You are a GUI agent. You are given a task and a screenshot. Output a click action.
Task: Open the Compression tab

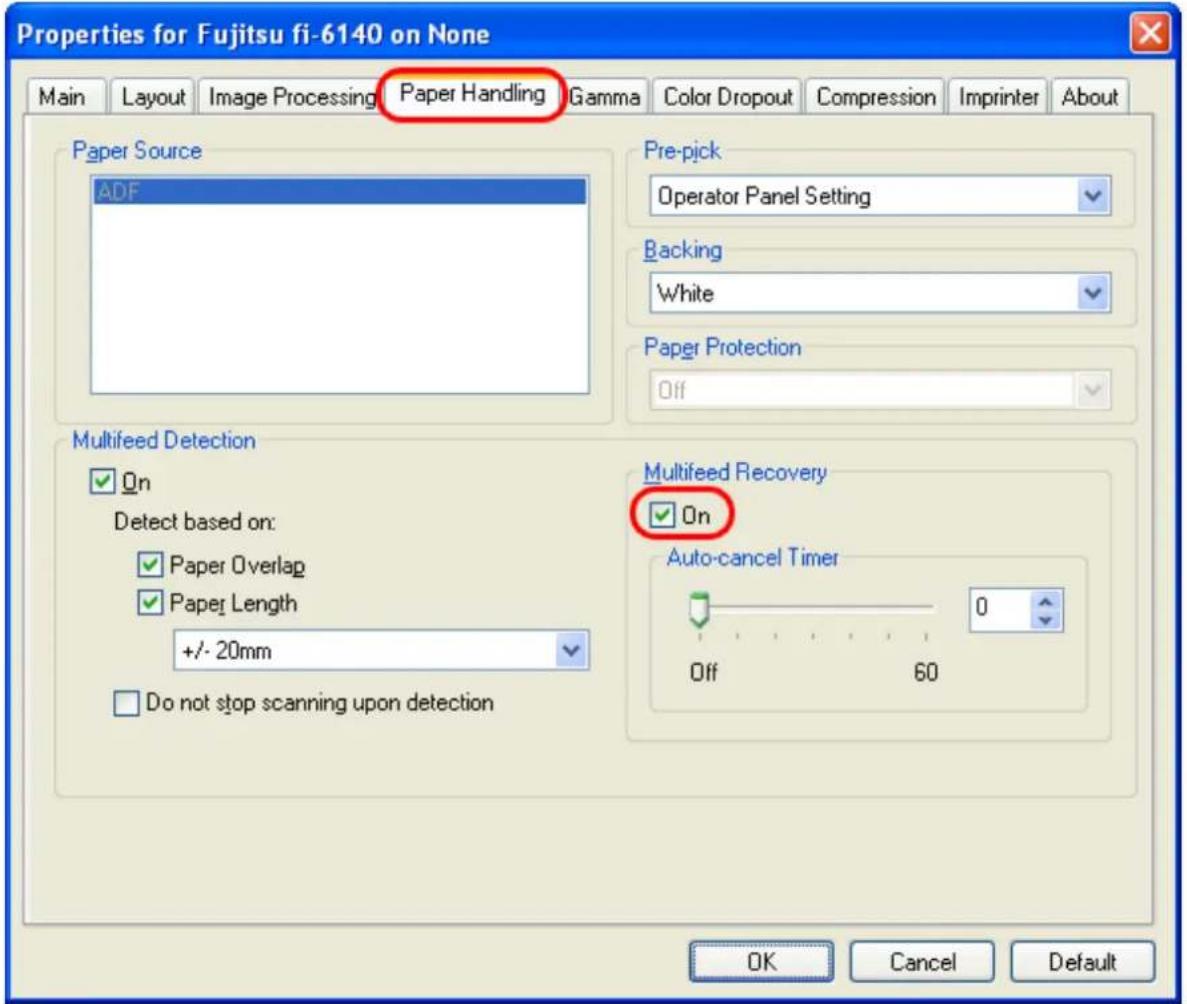coord(876,97)
